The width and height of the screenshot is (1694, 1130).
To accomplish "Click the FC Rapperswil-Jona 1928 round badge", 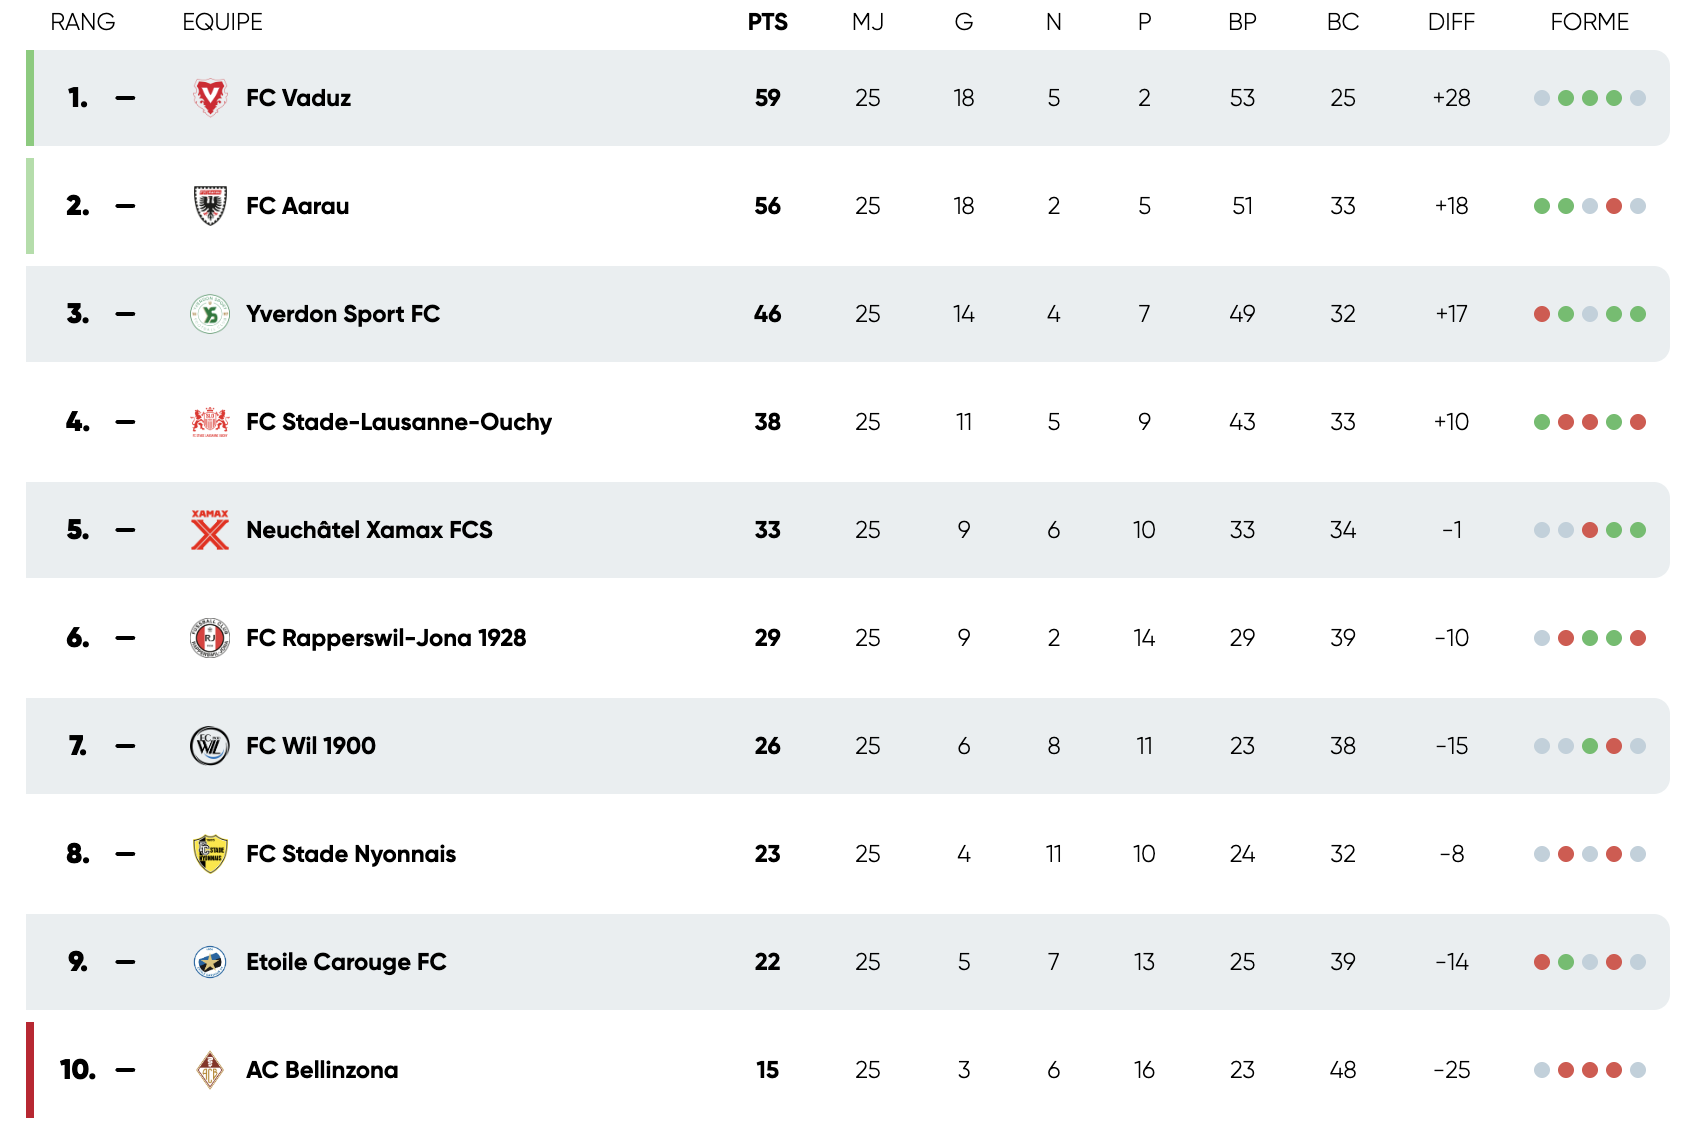I will (210, 638).
